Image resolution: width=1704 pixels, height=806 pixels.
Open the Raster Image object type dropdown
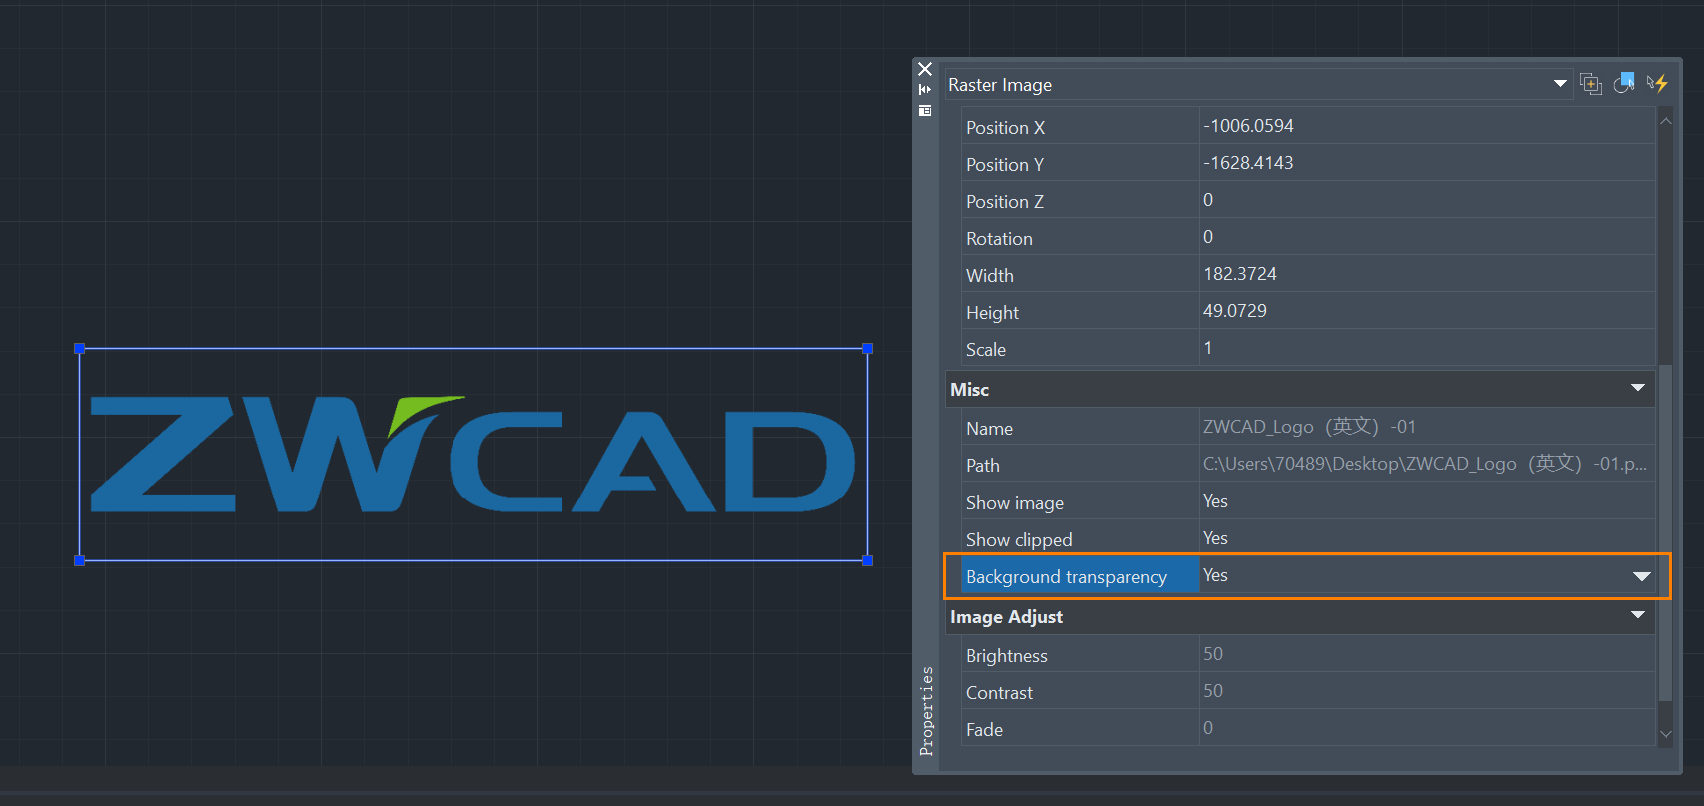1560,84
